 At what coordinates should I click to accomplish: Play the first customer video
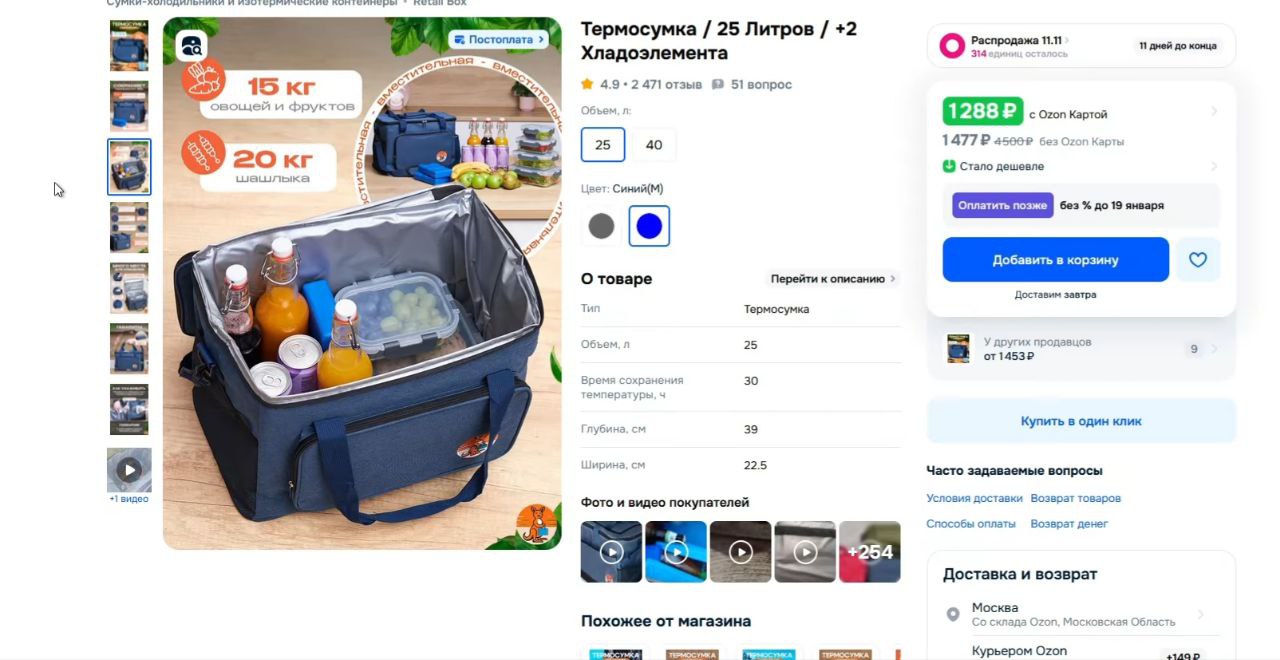pyautogui.click(x=611, y=552)
